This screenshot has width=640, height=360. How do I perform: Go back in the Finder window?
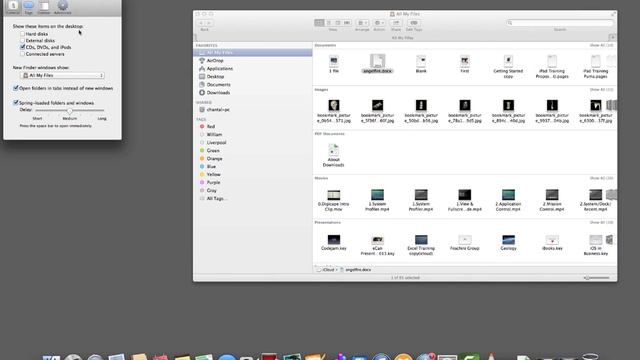click(201, 23)
